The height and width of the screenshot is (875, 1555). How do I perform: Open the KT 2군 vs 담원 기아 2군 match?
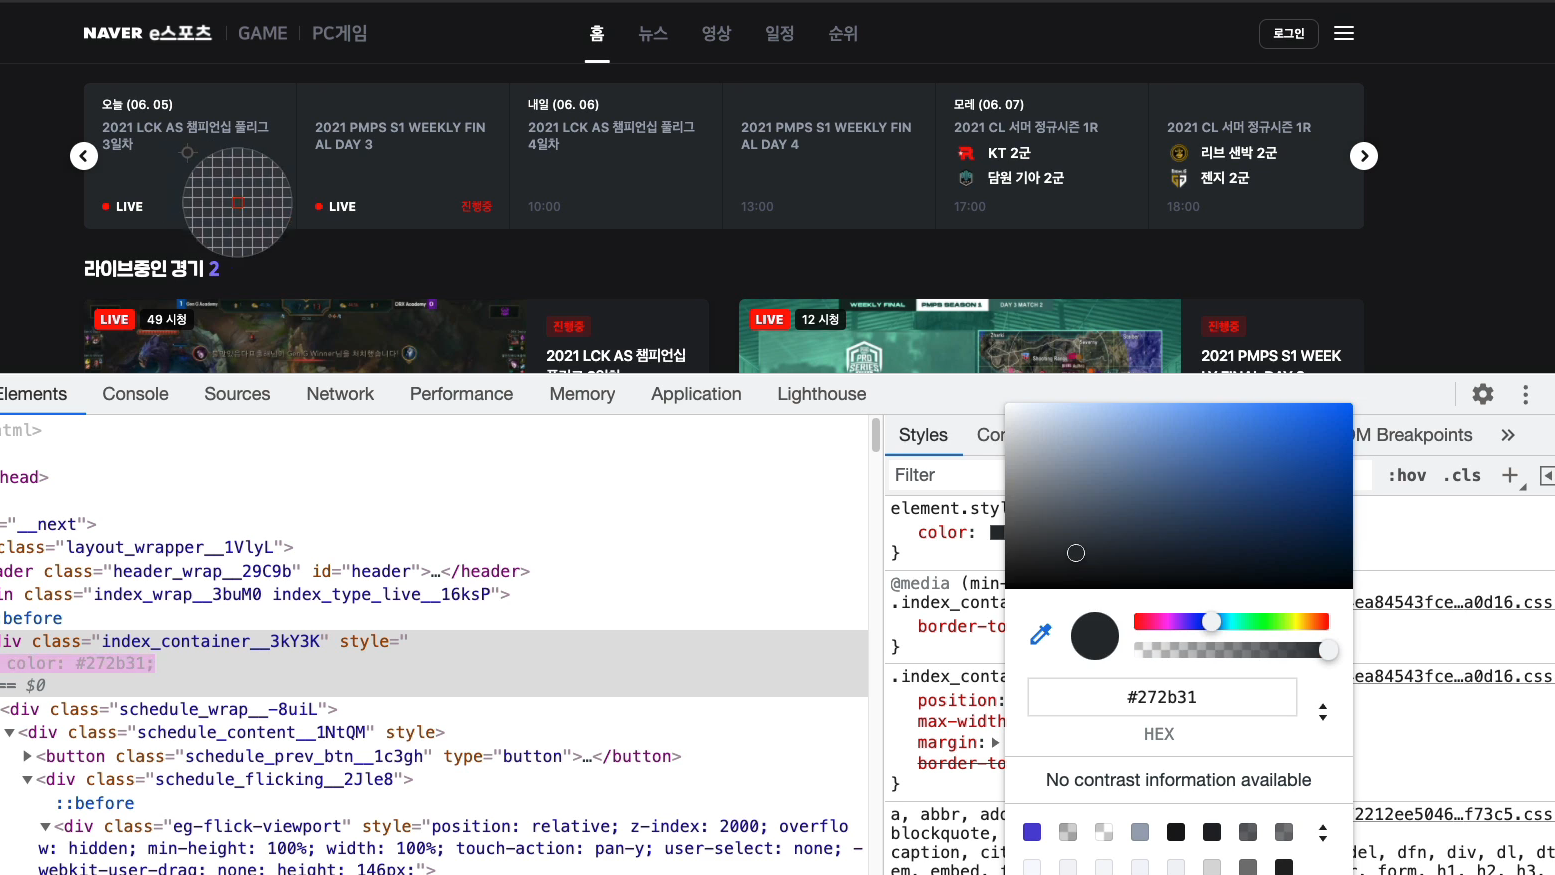pos(1042,156)
